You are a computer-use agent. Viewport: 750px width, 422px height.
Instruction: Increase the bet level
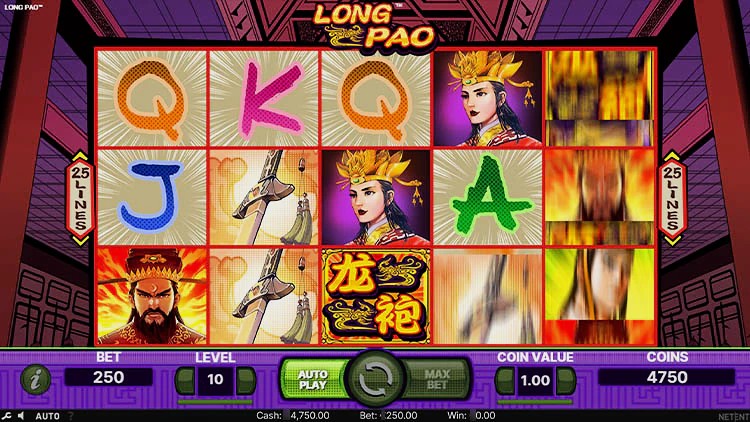coord(246,380)
